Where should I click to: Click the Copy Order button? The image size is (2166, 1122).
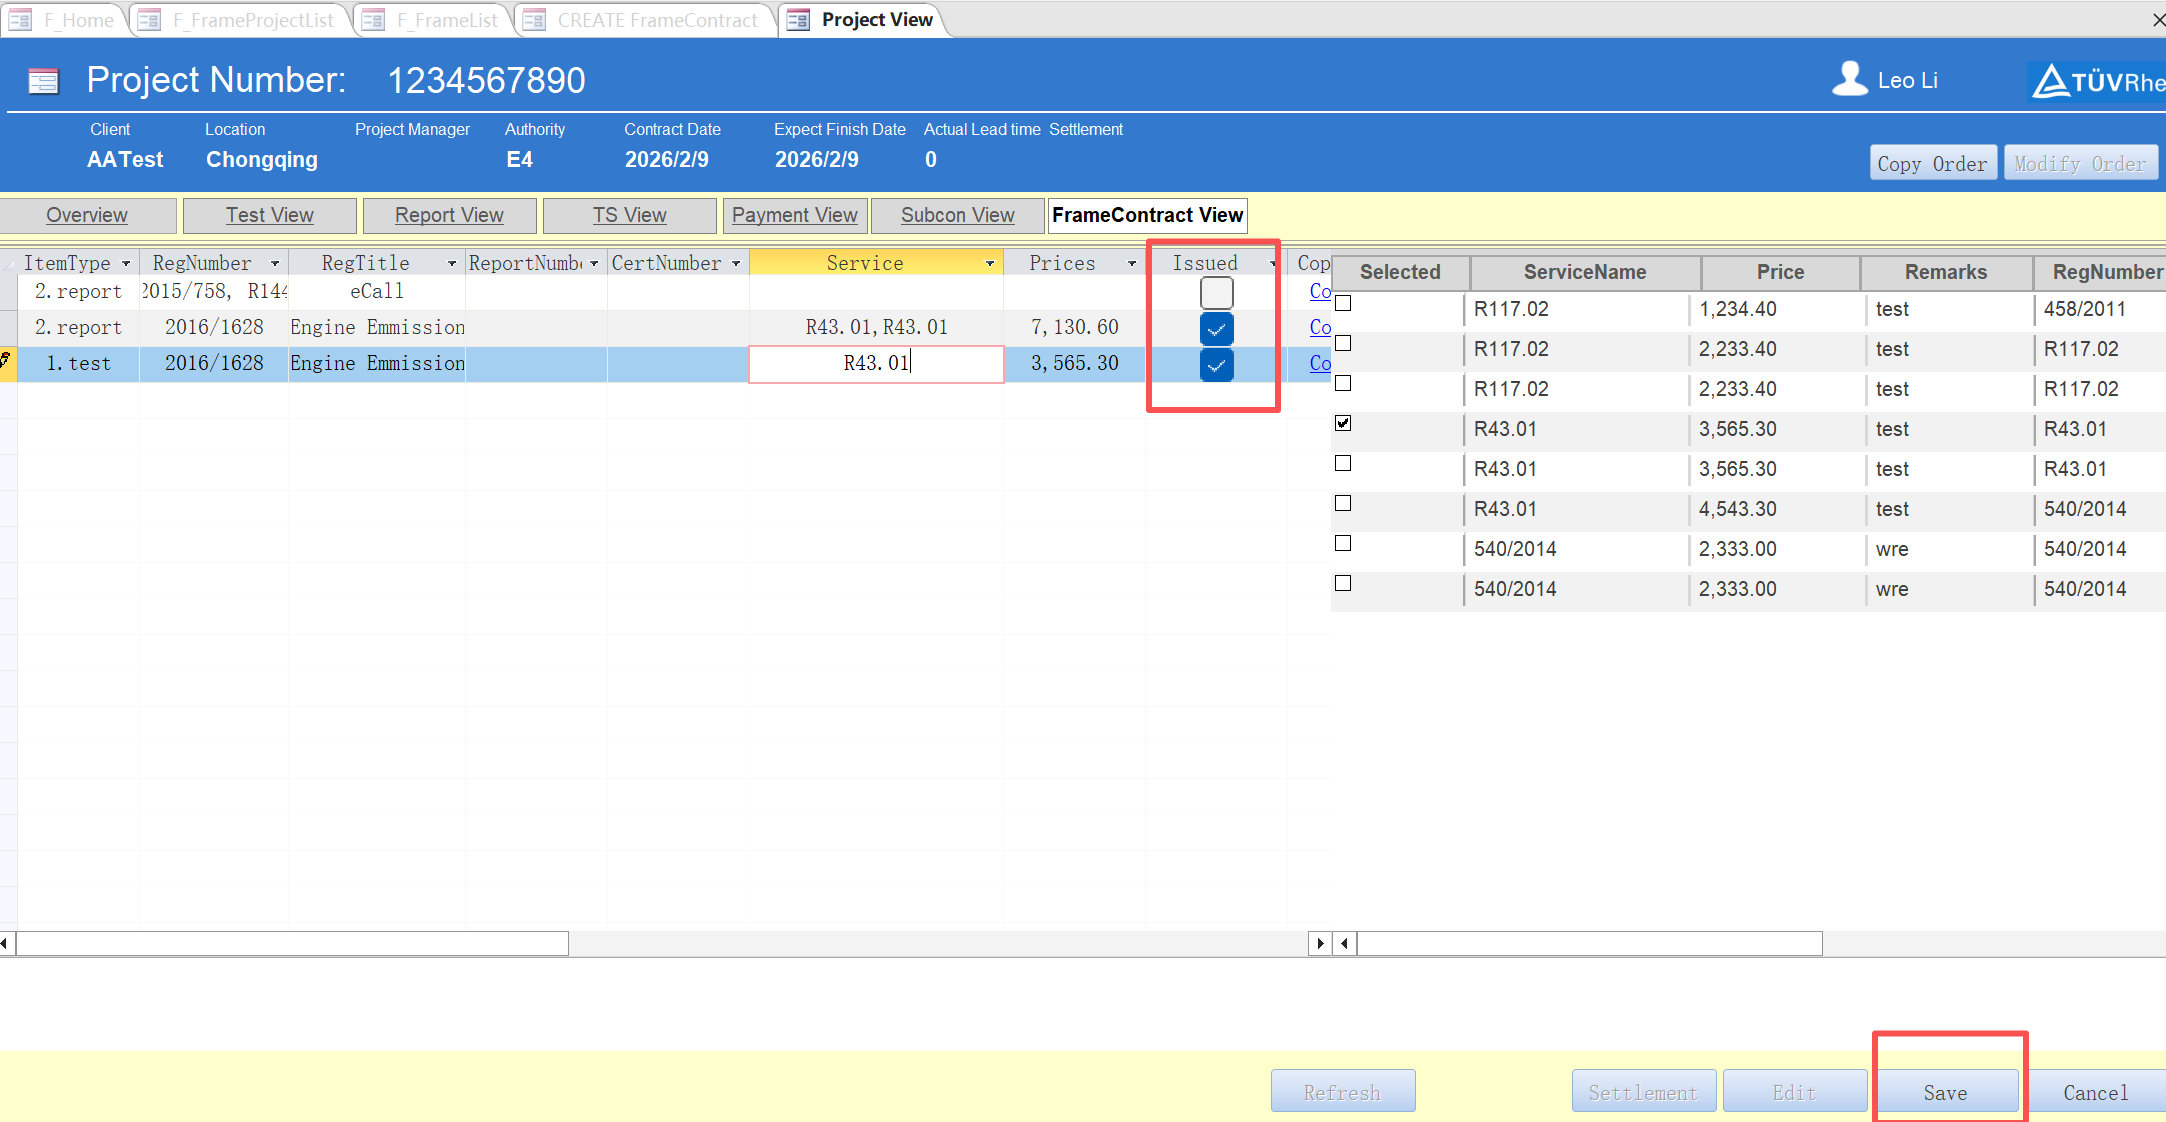point(1932,163)
